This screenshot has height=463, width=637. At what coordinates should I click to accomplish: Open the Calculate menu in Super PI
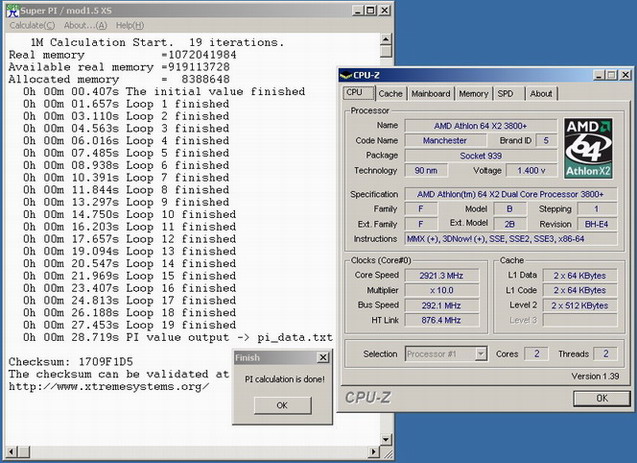pyautogui.click(x=32, y=25)
